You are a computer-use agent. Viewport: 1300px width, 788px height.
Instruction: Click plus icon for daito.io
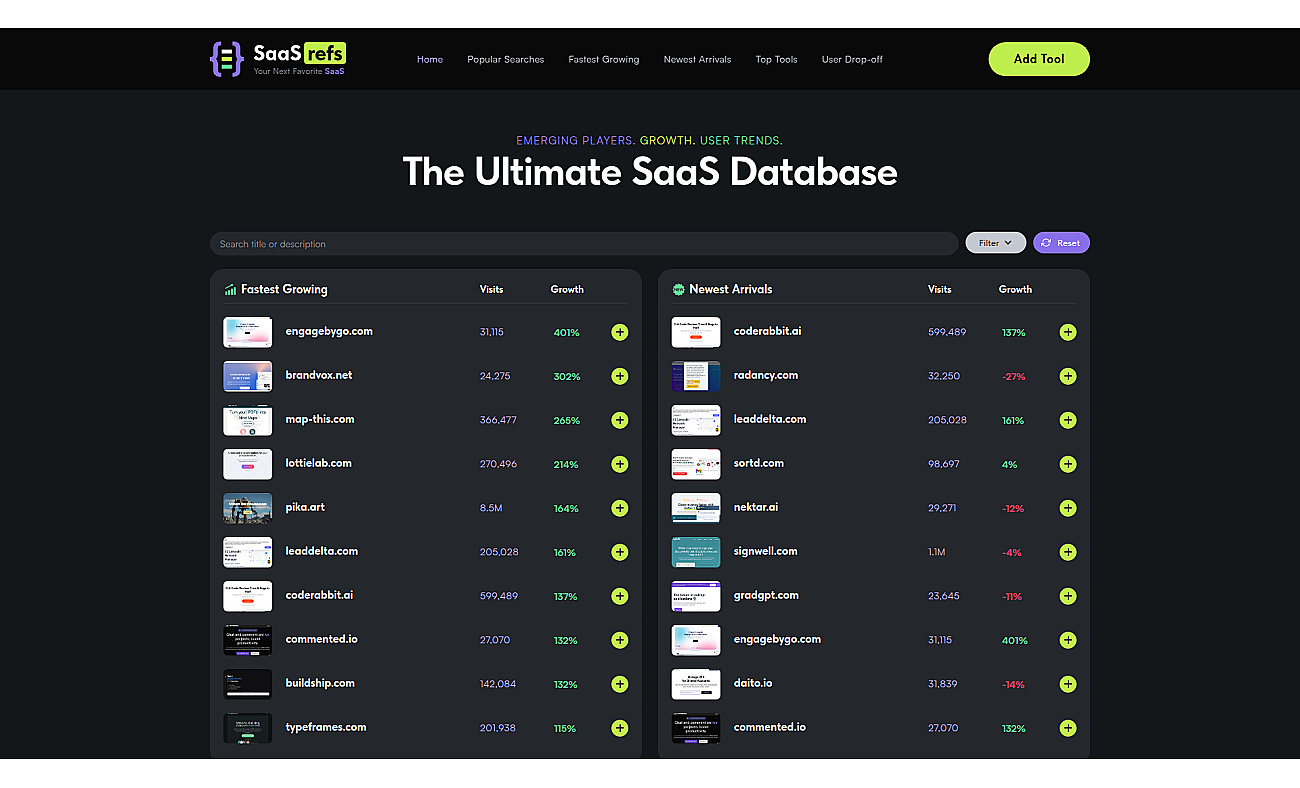click(1068, 684)
